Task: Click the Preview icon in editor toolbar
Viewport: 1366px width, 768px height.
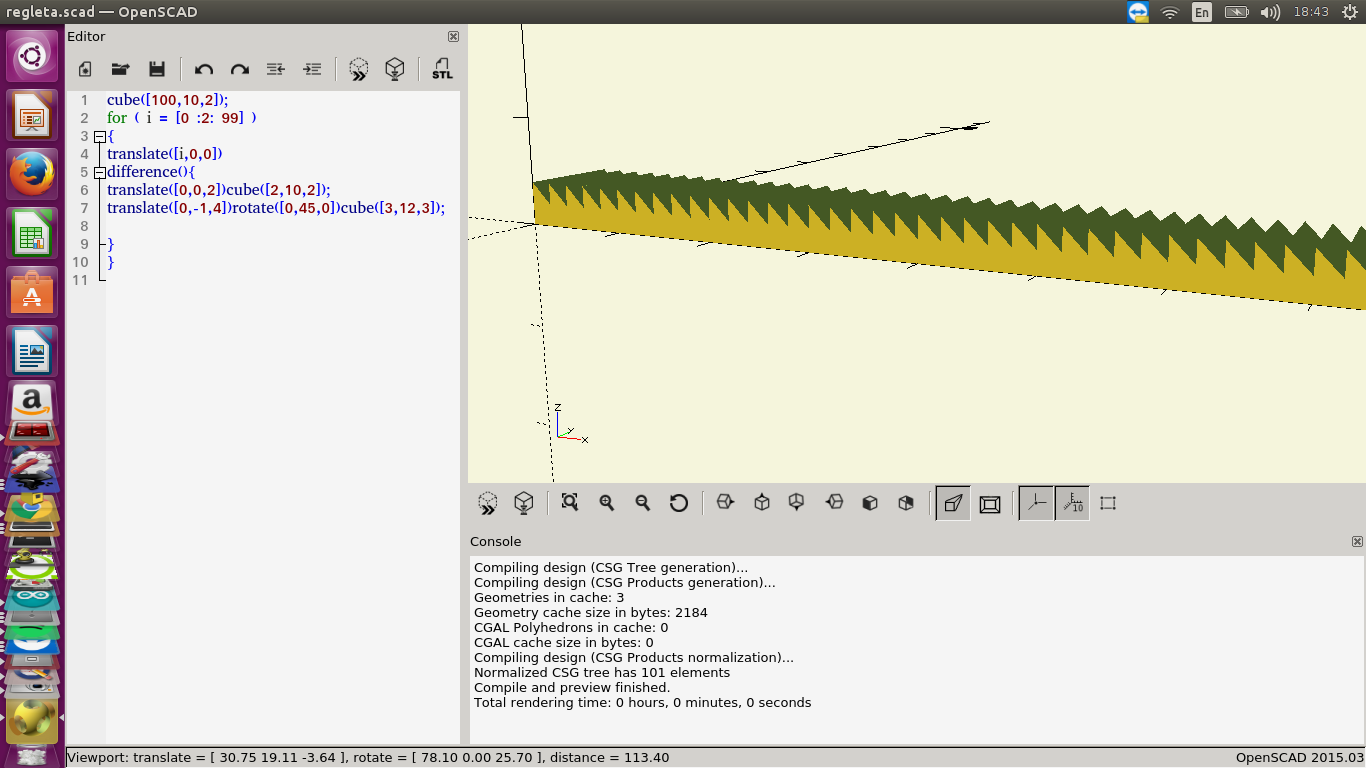Action: coord(359,69)
